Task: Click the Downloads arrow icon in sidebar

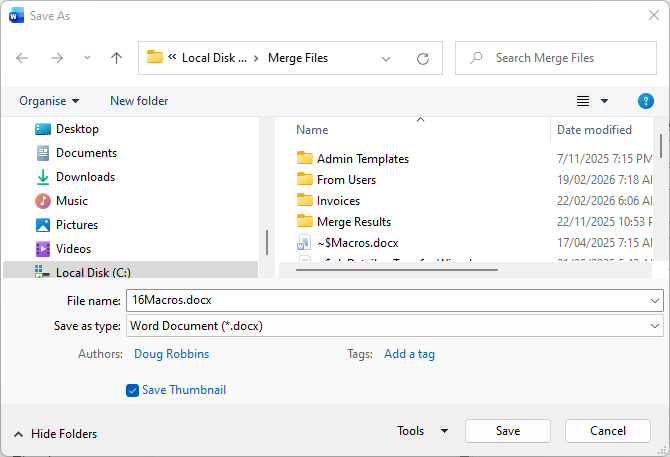Action: (x=43, y=177)
